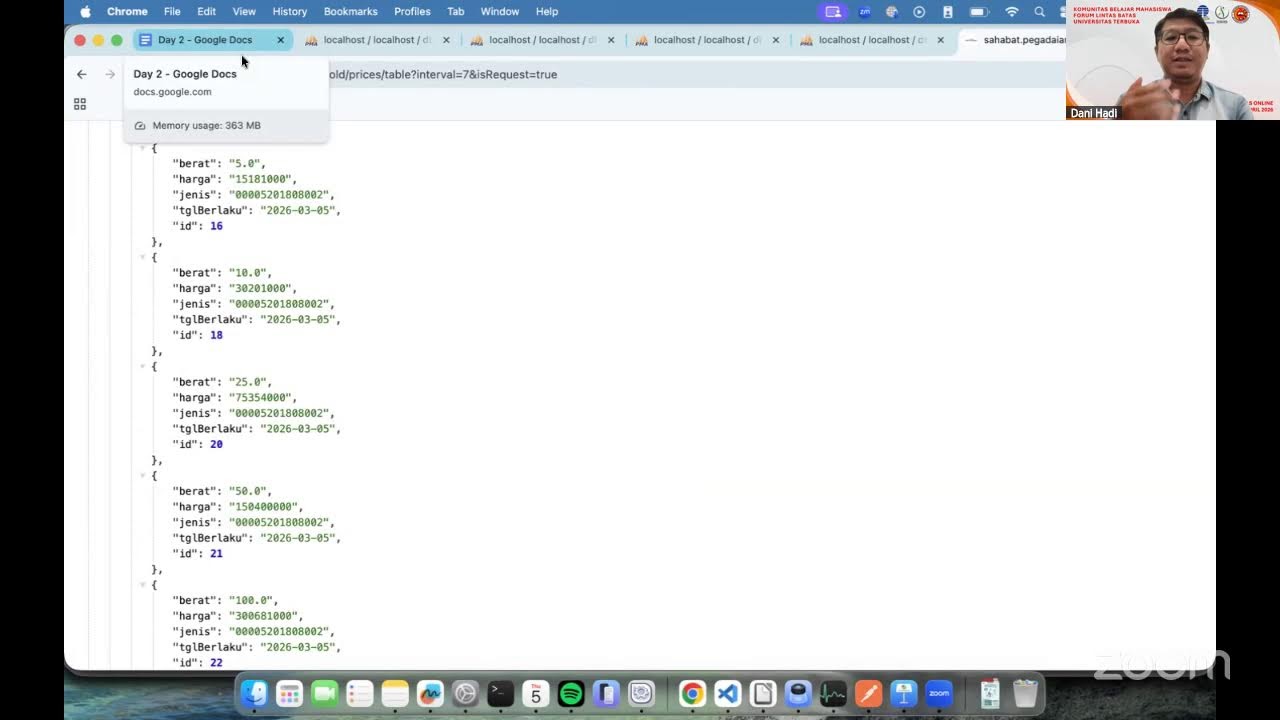Open the Edit menu
The image size is (1280, 720).
pyautogui.click(x=206, y=12)
